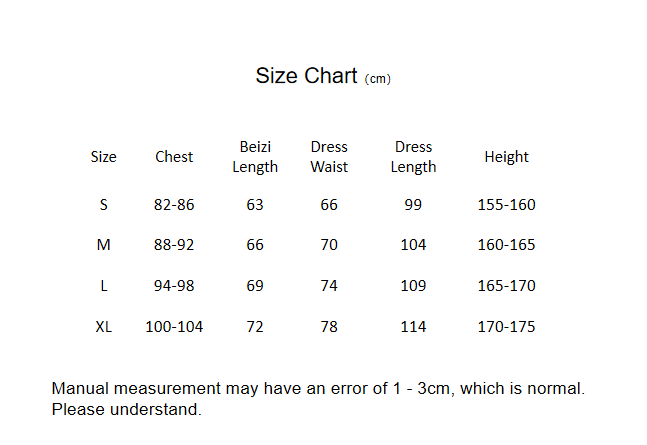Click the height range 155-160
The width and height of the screenshot is (647, 445).
(506, 205)
